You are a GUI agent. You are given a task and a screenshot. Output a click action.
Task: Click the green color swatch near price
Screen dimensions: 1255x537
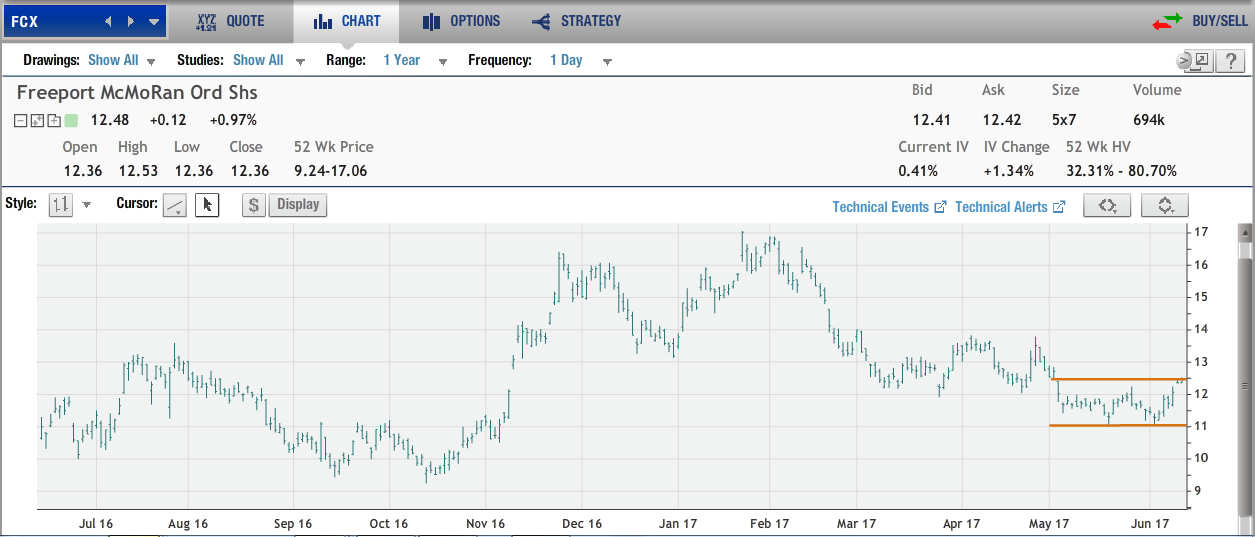pyautogui.click(x=71, y=121)
